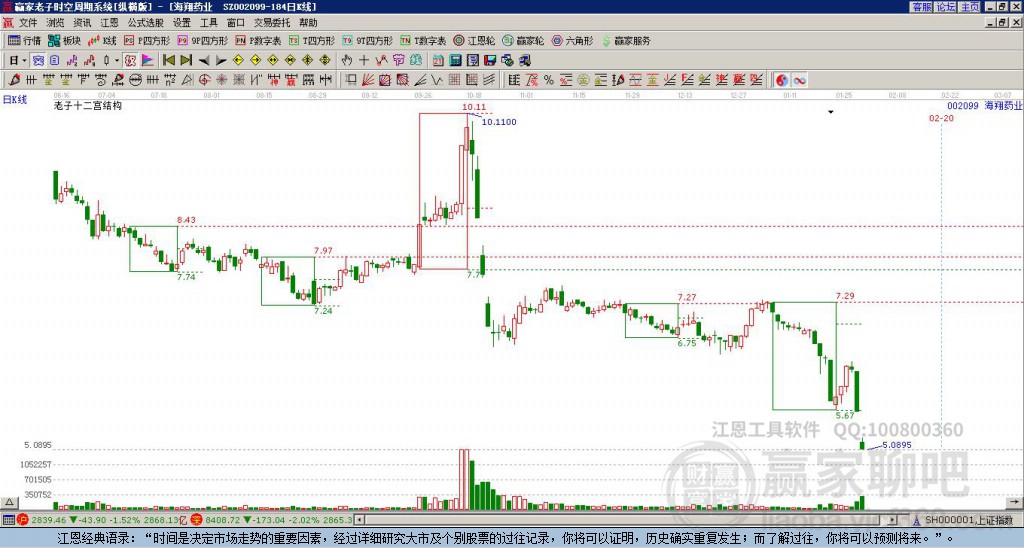The height and width of the screenshot is (548, 1024).
Task: Click the horizontal scrollbar track
Action: [x=626, y=520]
